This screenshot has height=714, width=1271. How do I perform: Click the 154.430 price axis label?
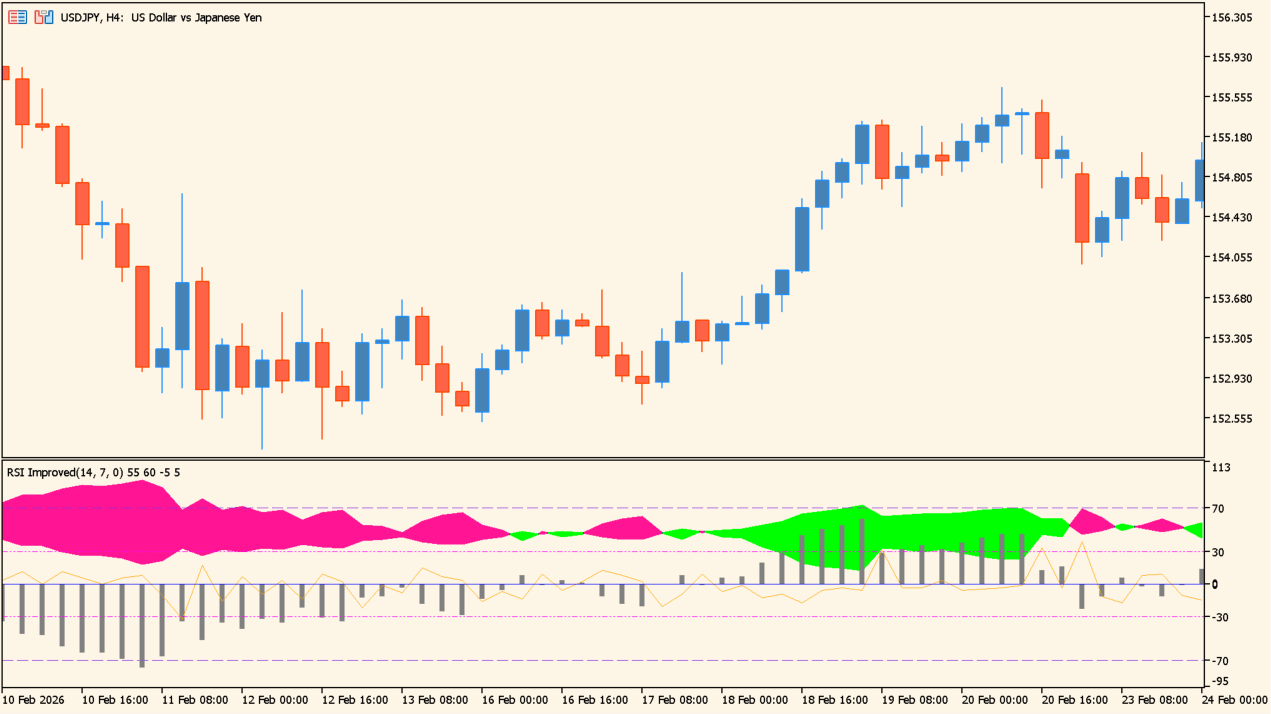pos(1232,218)
